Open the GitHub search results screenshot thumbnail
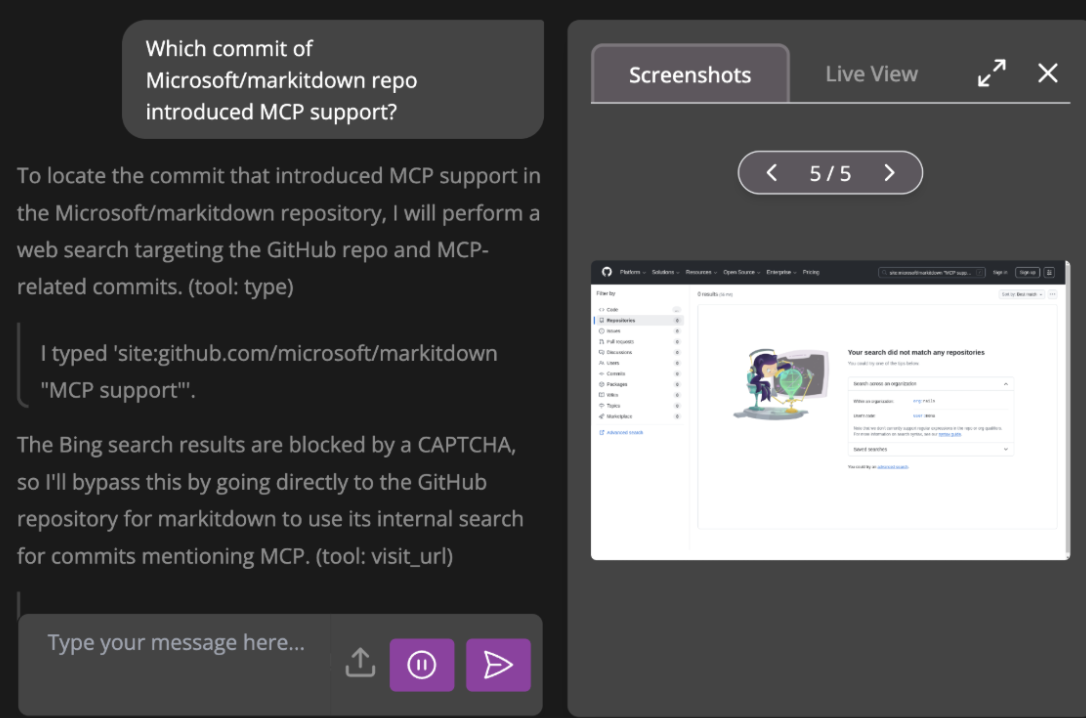 829,410
